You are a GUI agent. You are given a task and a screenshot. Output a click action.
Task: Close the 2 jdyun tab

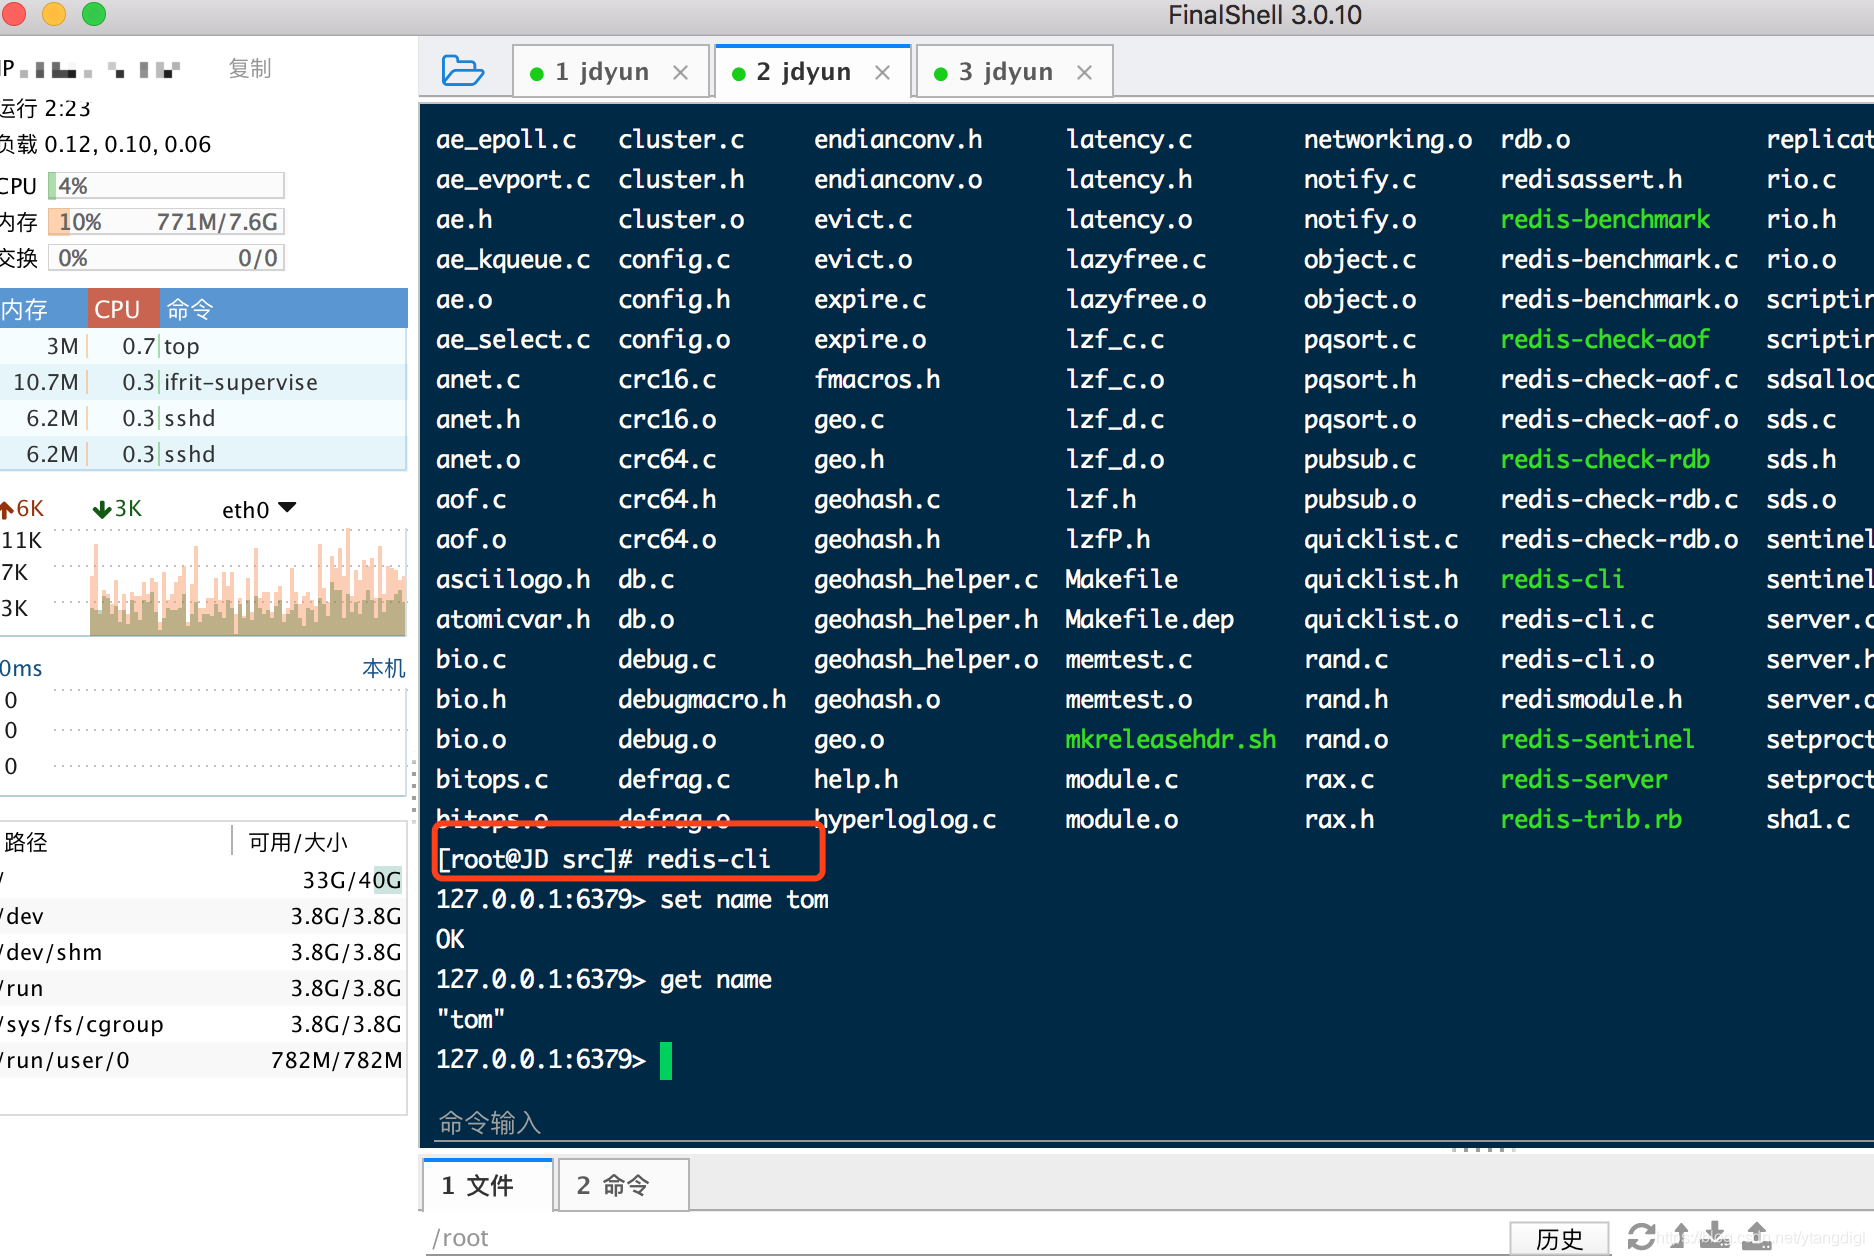pyautogui.click(x=882, y=72)
